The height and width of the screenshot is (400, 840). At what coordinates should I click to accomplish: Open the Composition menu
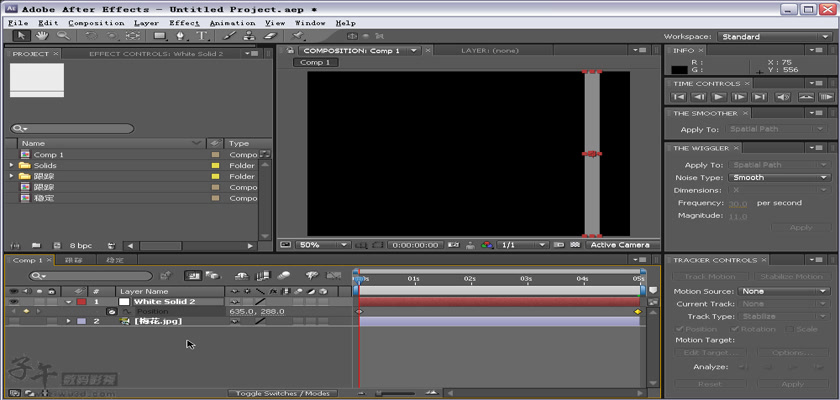click(x=96, y=23)
